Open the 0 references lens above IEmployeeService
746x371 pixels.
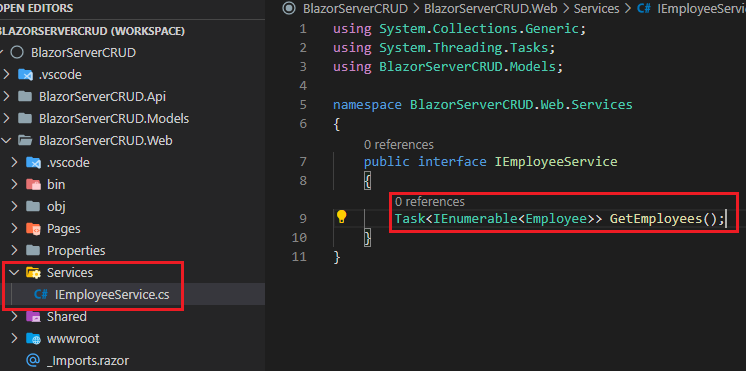tap(399, 144)
